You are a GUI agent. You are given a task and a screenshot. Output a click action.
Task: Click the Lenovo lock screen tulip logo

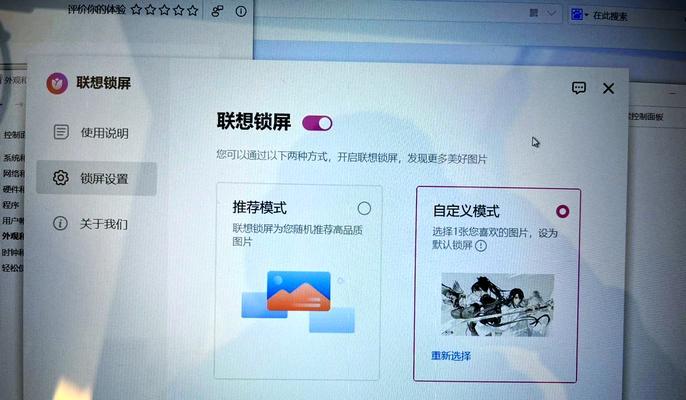pos(57,83)
